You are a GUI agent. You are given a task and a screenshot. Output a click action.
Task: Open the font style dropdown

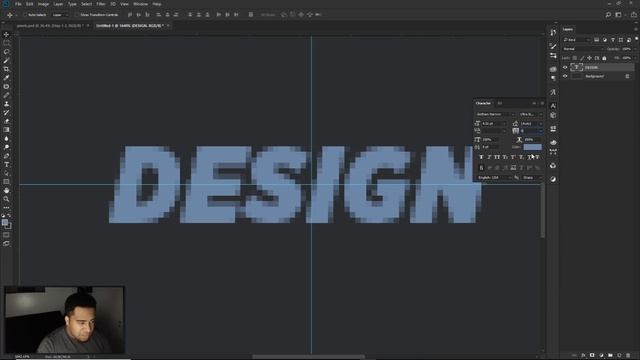531,114
